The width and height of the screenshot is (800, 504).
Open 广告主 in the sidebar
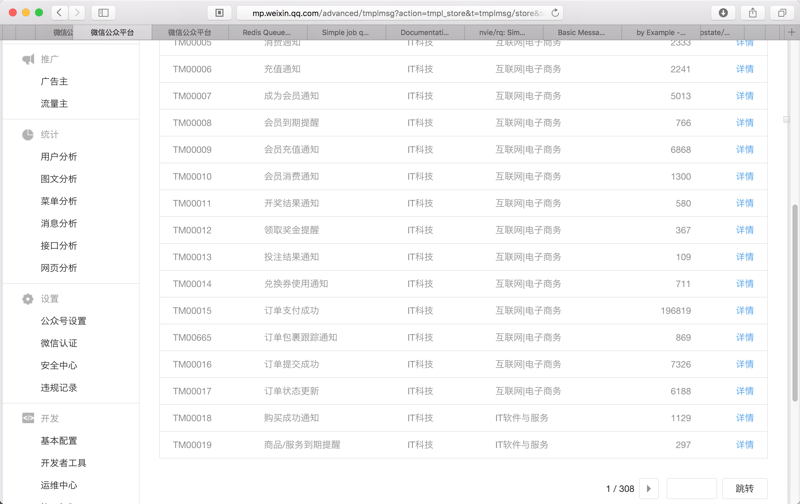point(54,82)
